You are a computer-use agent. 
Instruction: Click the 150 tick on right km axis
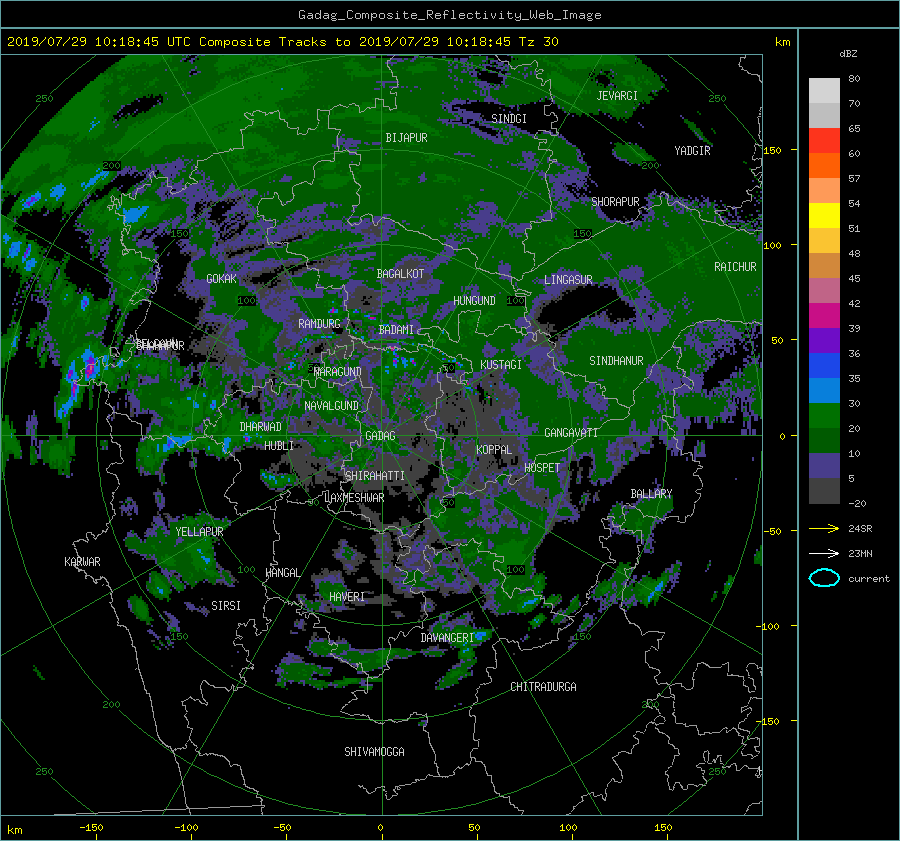point(772,150)
